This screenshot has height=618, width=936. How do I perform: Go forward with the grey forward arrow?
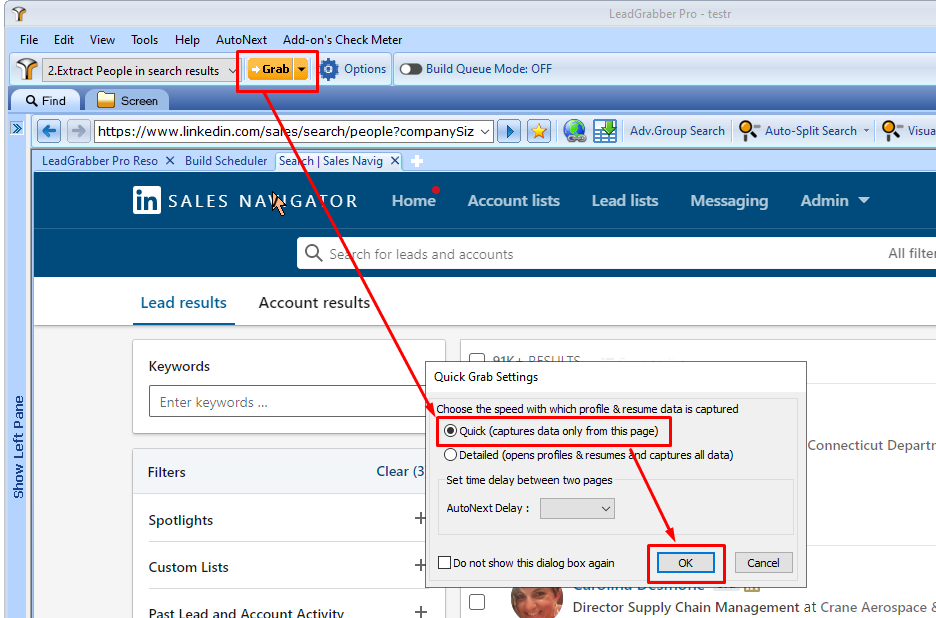(x=78, y=131)
